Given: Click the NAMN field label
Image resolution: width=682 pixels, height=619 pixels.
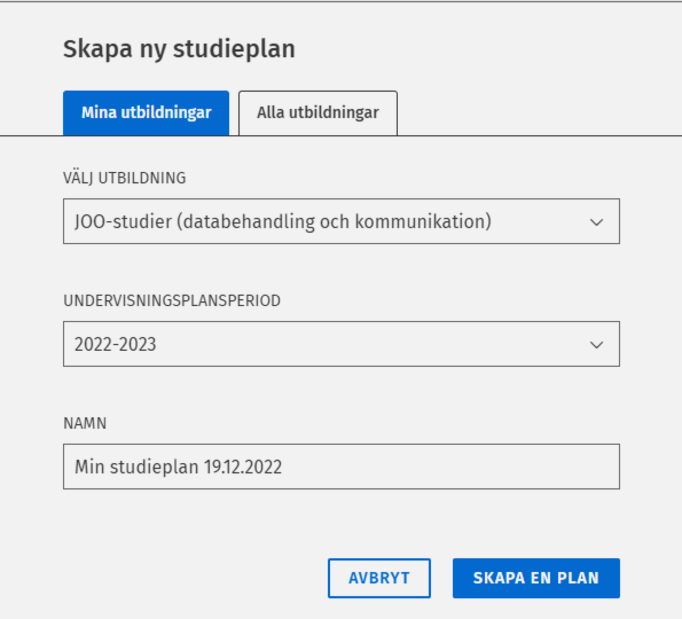Looking at the screenshot, I should click(85, 424).
